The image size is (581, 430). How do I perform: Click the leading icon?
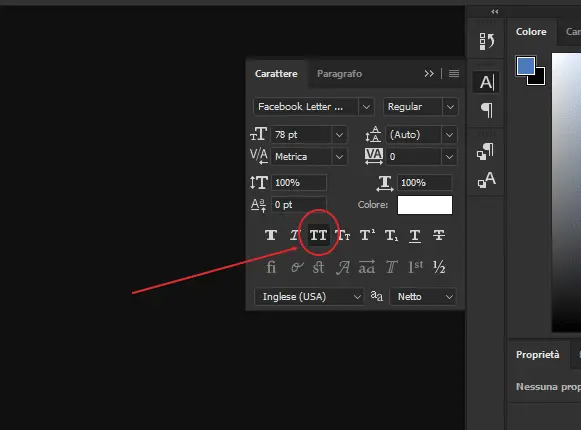[x=373, y=134]
